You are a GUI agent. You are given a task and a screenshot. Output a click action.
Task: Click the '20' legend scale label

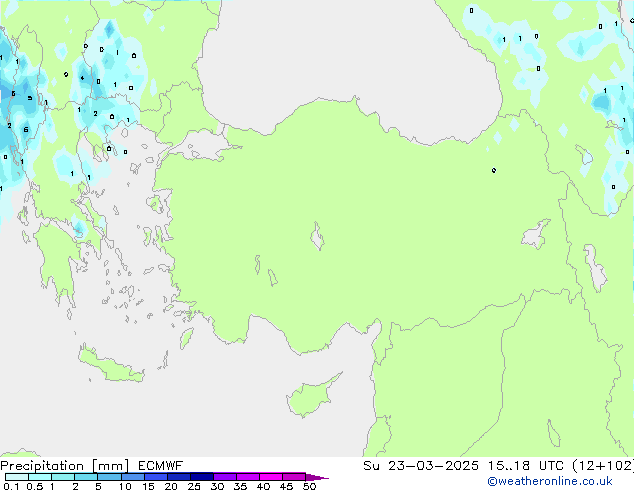[171, 486]
